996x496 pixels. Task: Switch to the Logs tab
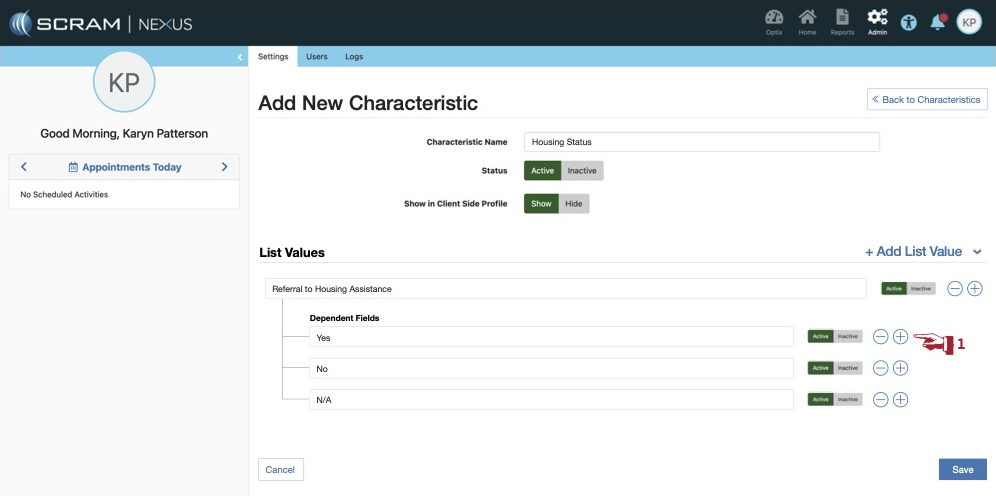pyautogui.click(x=354, y=57)
